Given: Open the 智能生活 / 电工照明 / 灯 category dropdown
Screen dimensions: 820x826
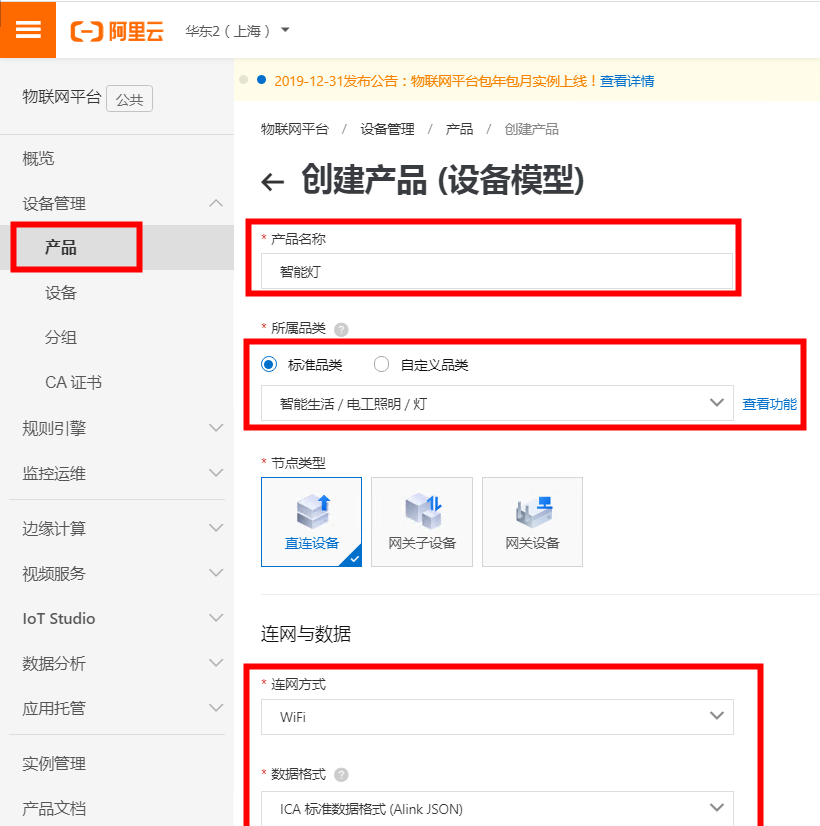Looking at the screenshot, I should point(497,404).
